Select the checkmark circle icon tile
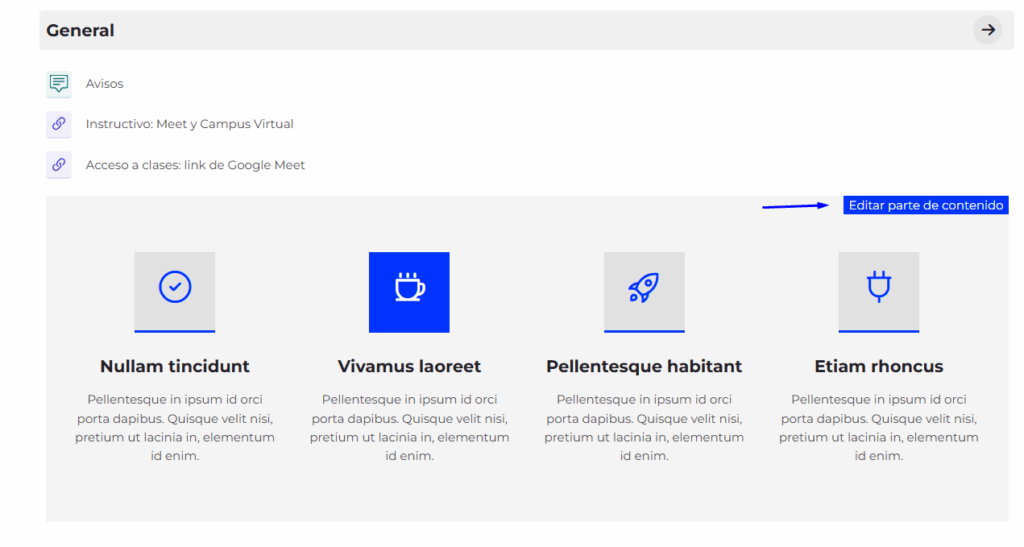Viewport: 1024px width, 547px height. click(175, 290)
